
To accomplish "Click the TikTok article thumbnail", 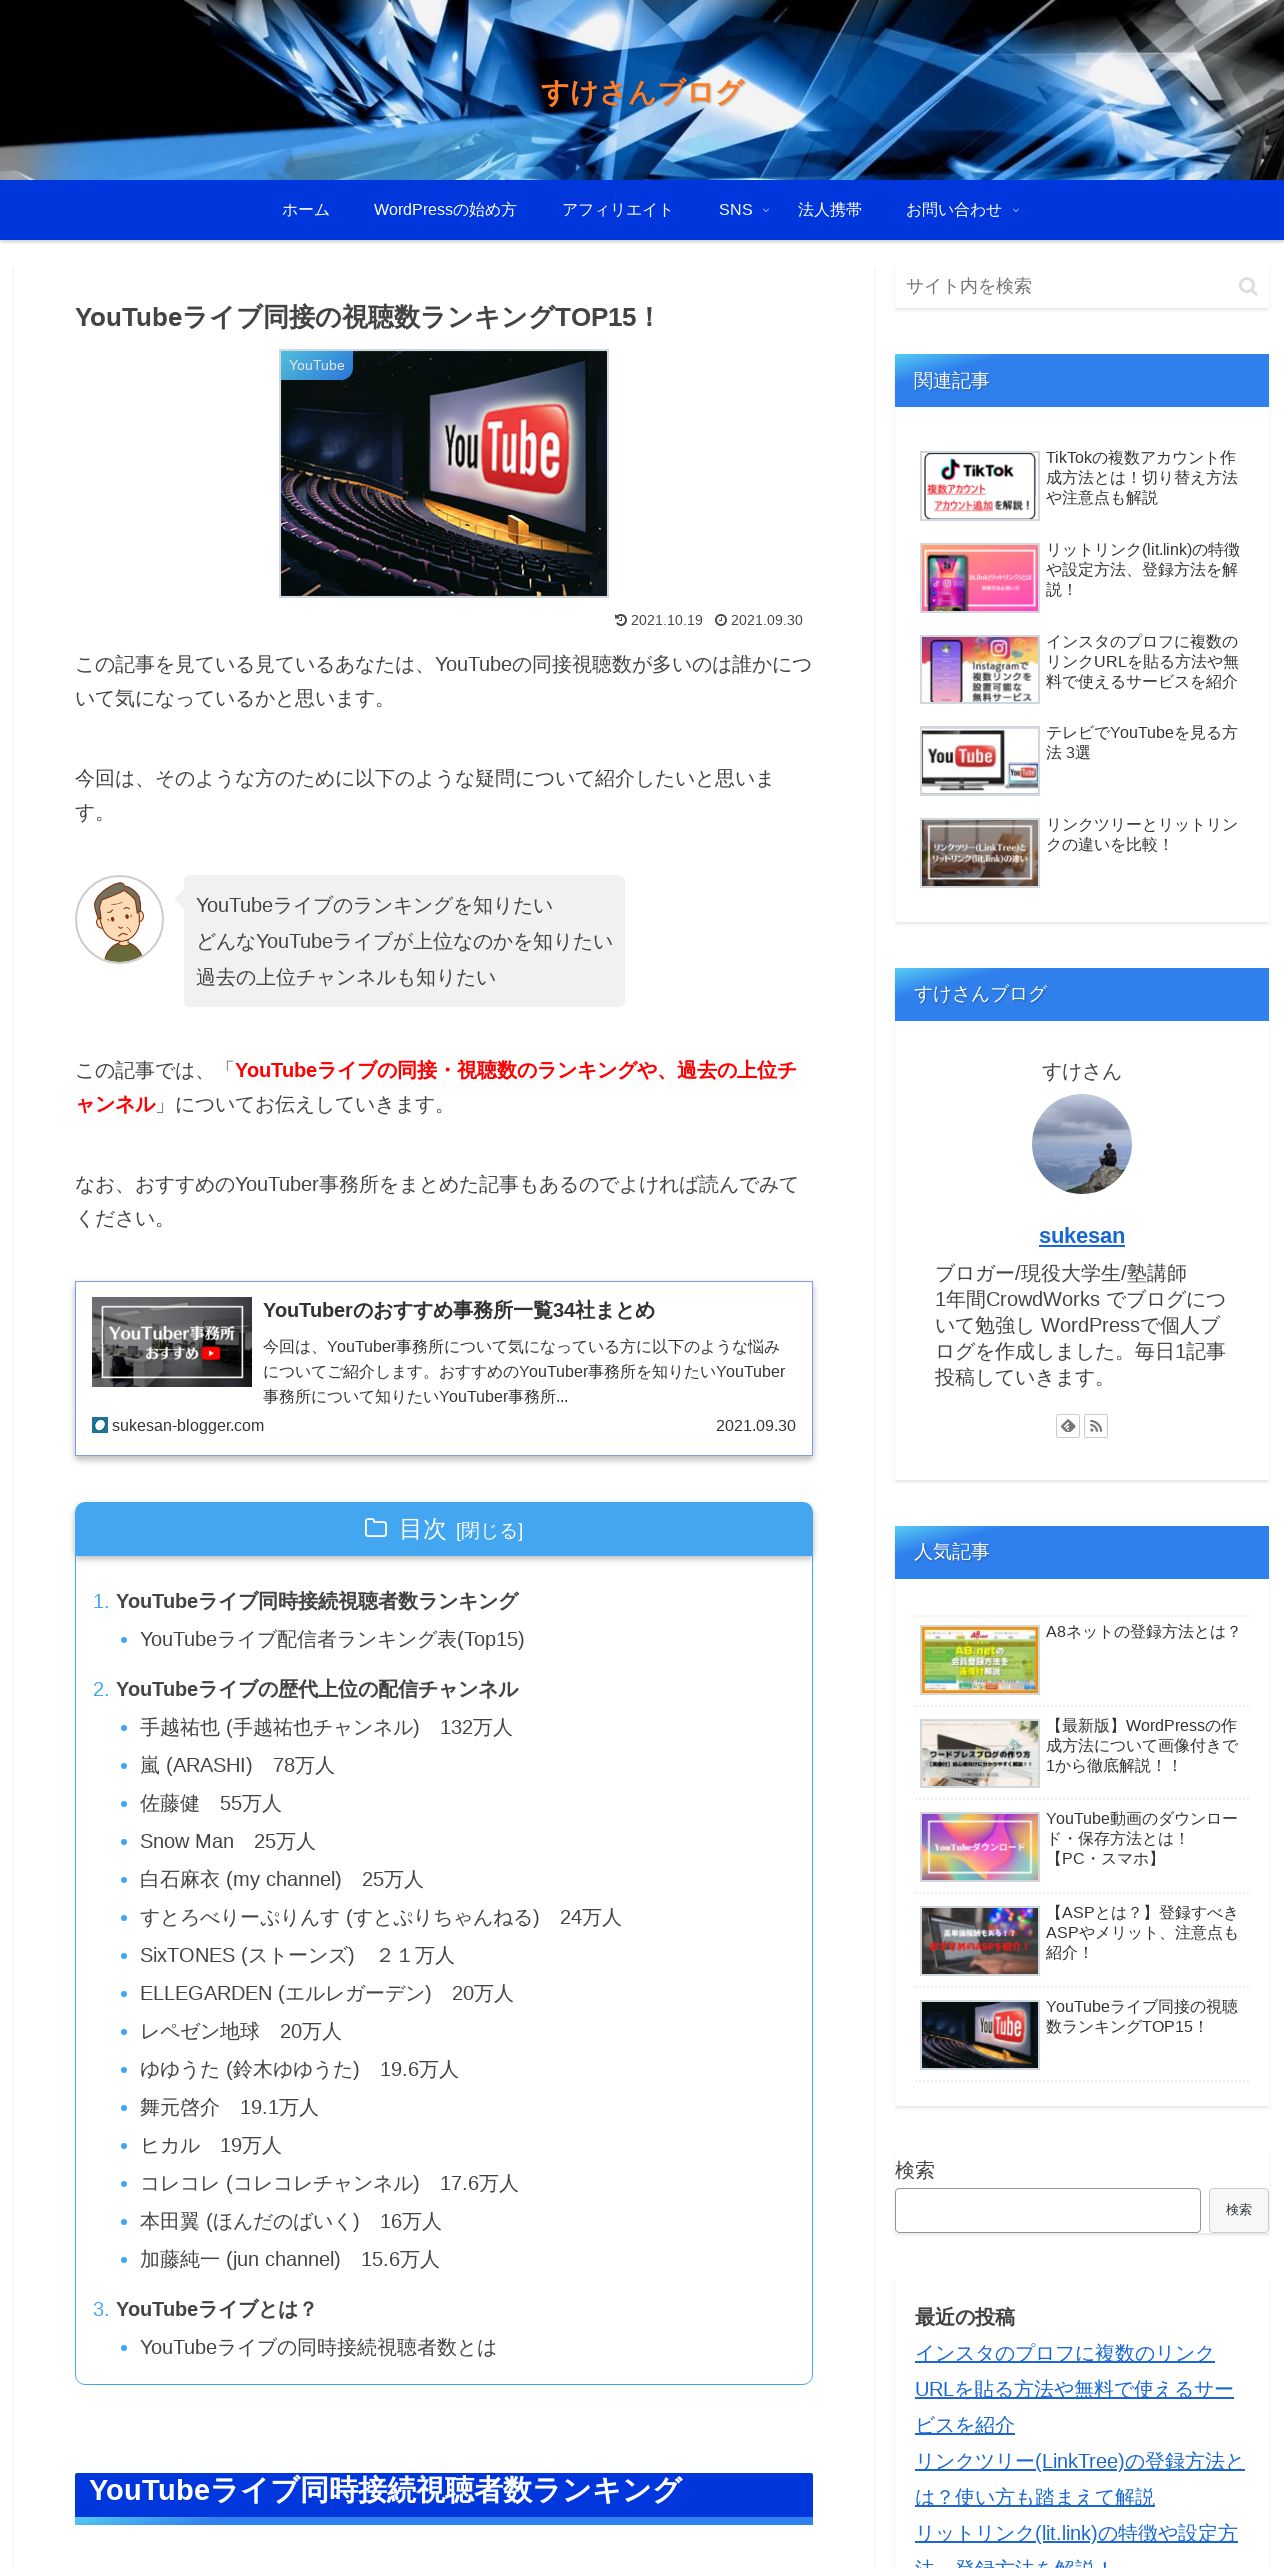I will pos(980,486).
